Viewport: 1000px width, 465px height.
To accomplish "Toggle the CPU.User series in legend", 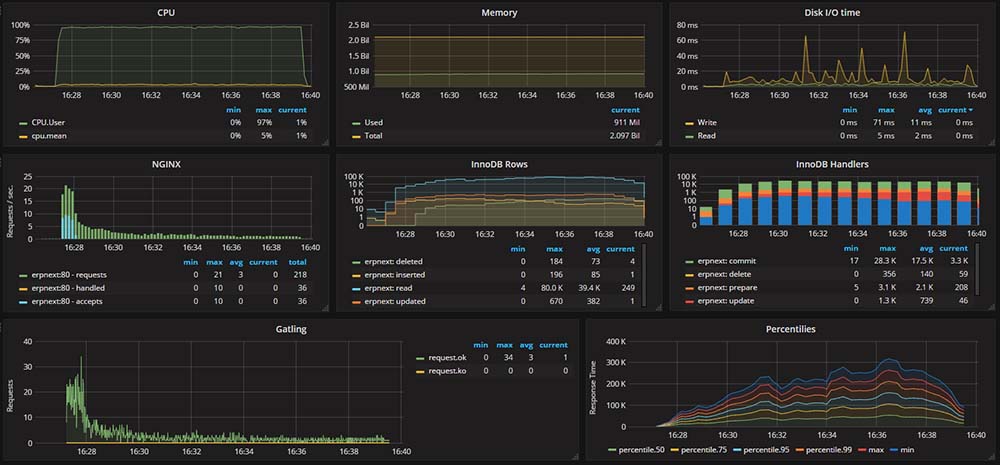I will click(x=50, y=122).
